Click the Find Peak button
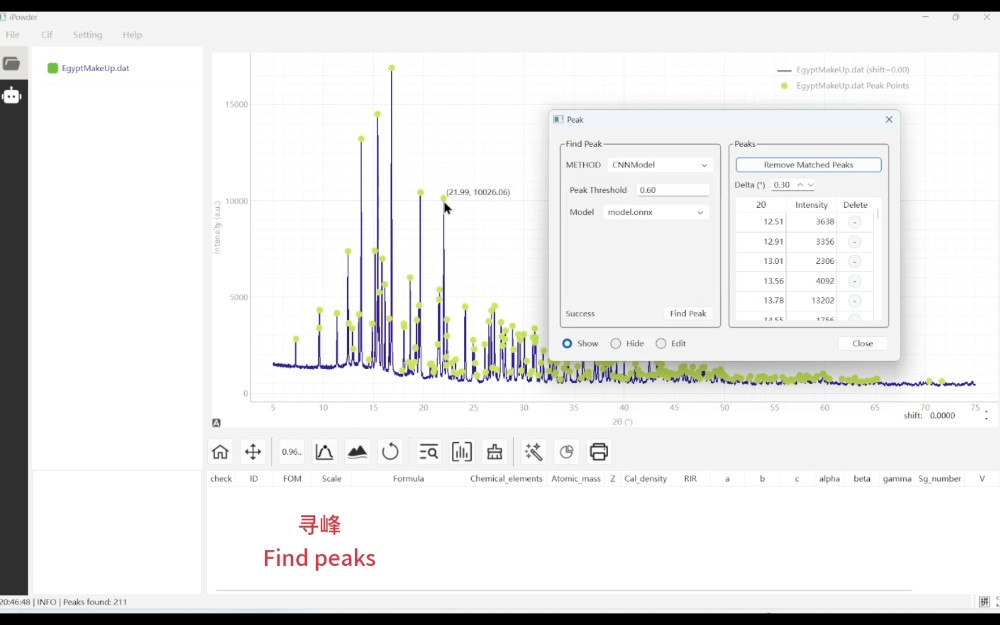The width and height of the screenshot is (1000, 625). pos(688,313)
